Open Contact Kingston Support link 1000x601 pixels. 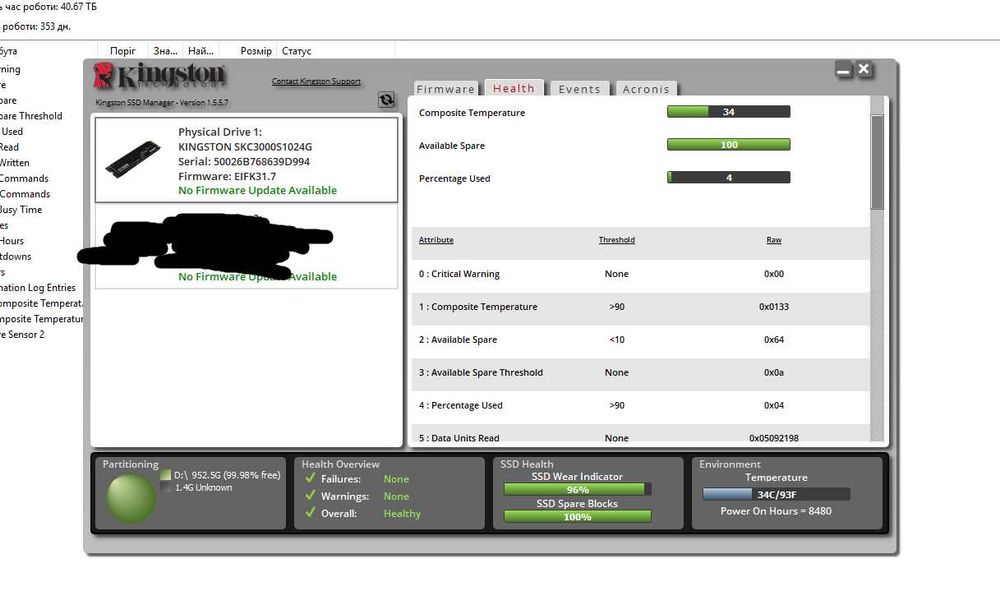(316, 82)
